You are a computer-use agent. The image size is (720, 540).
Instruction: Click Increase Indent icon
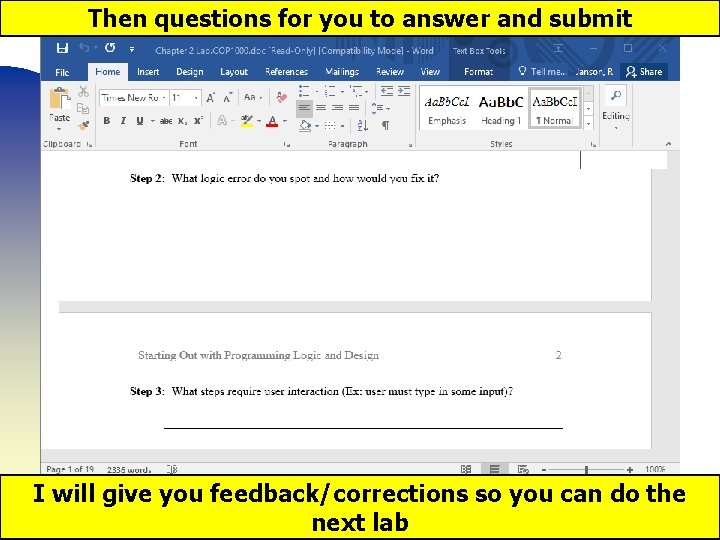pos(404,91)
